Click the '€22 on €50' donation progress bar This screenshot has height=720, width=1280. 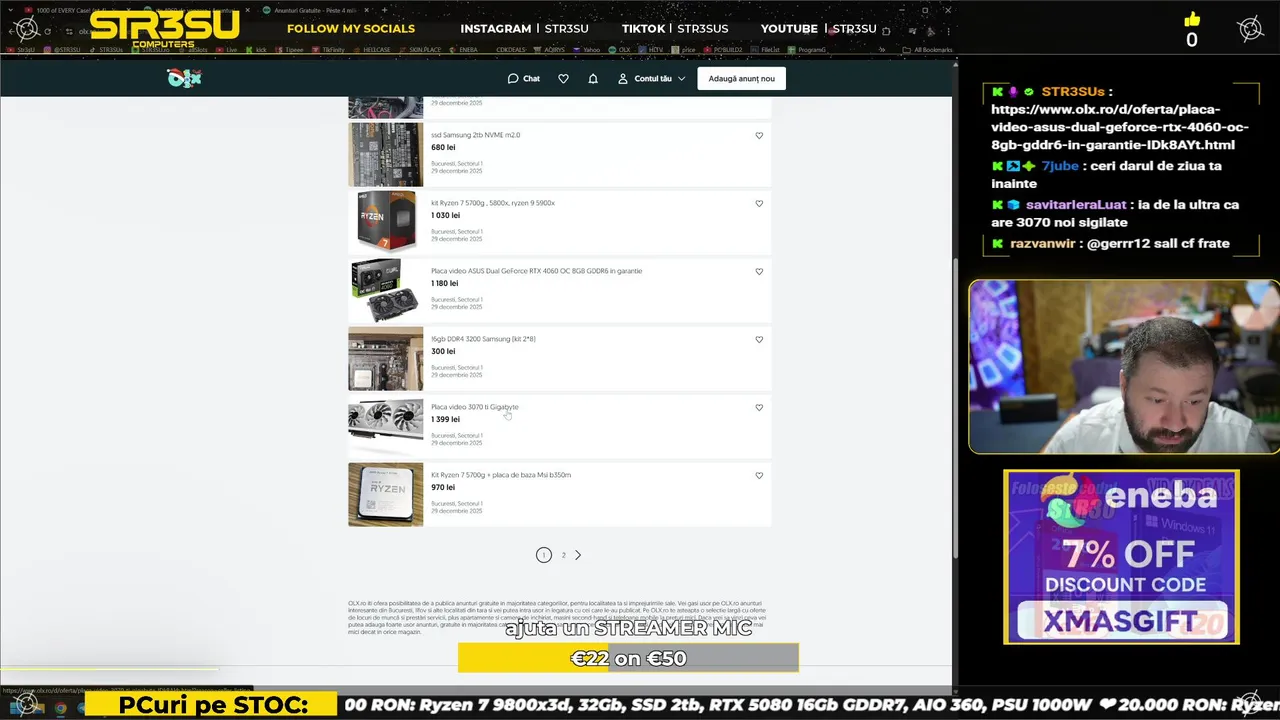pos(628,658)
